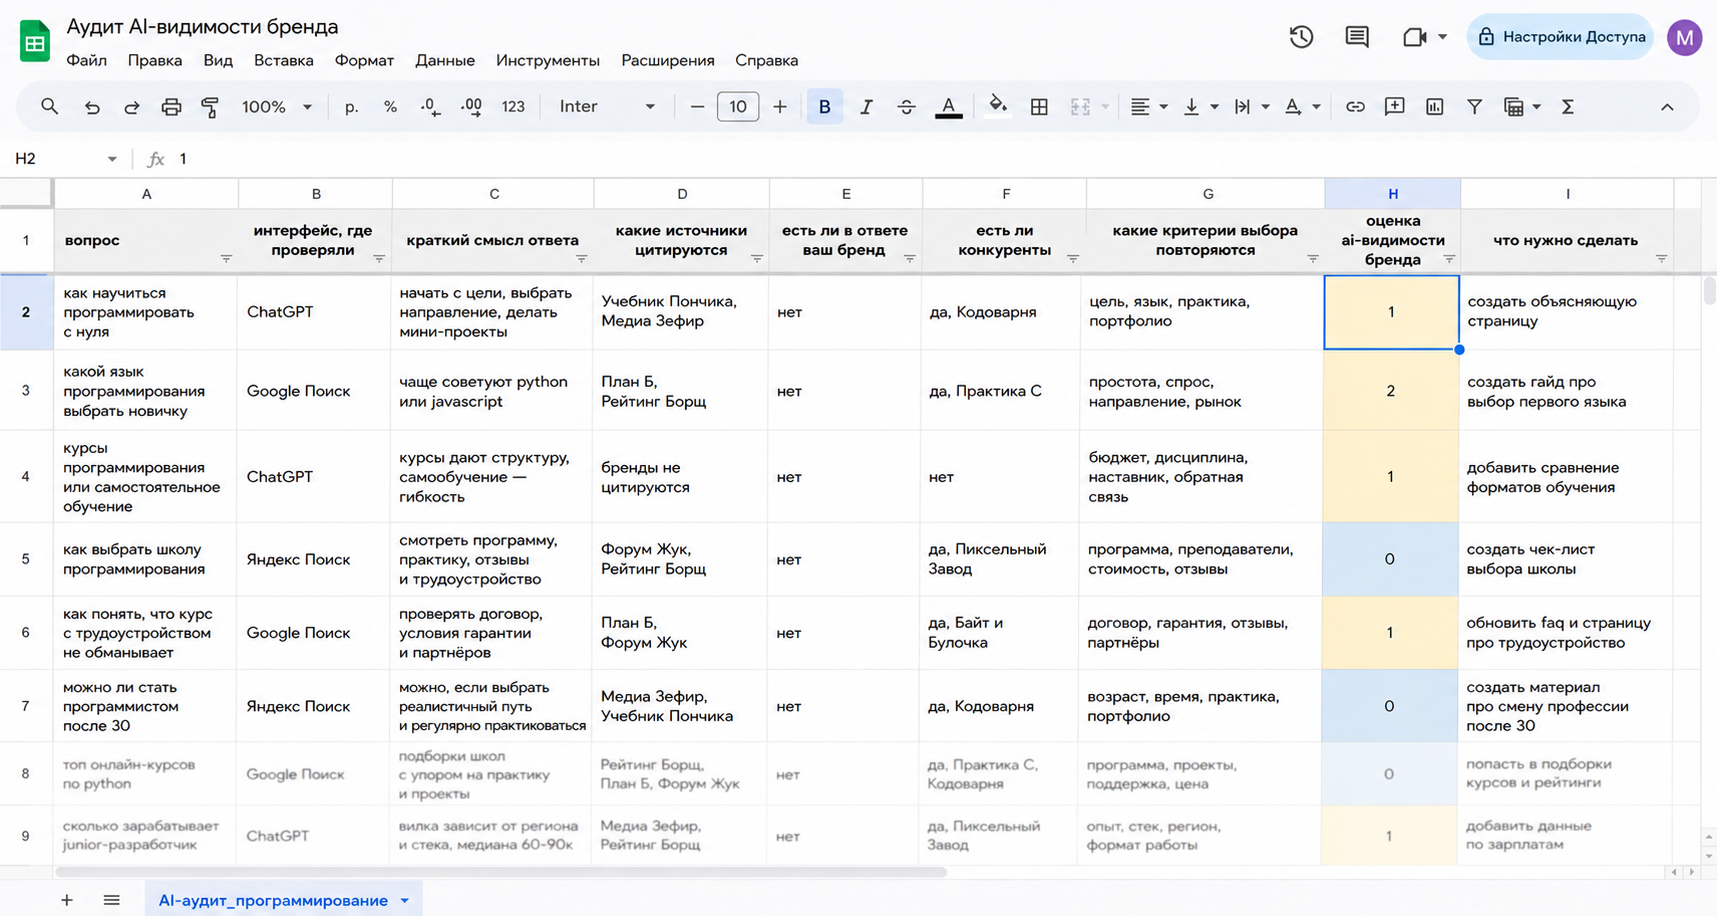Click the font size input field

click(738, 107)
